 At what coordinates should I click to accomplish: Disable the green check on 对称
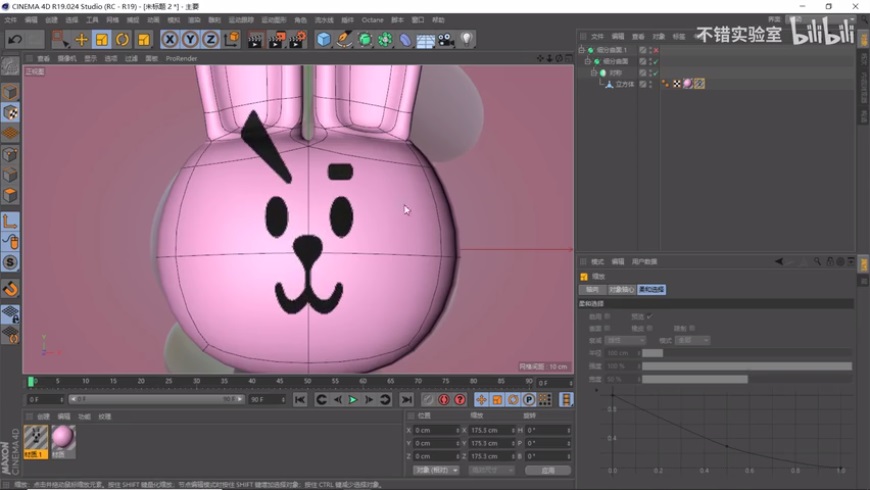(x=656, y=73)
